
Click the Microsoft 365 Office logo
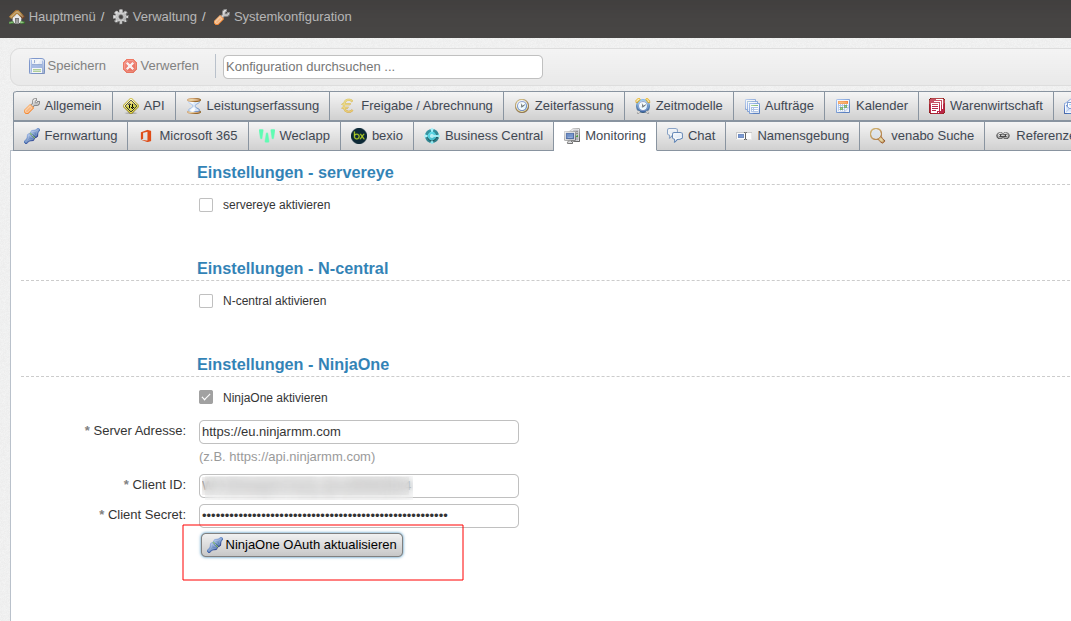(146, 136)
